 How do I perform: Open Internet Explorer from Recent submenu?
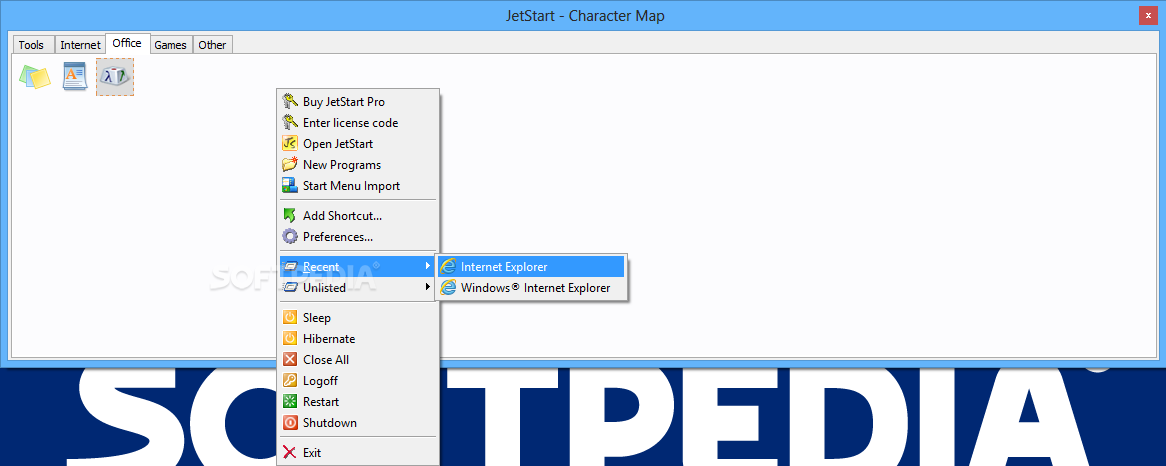pos(531,266)
